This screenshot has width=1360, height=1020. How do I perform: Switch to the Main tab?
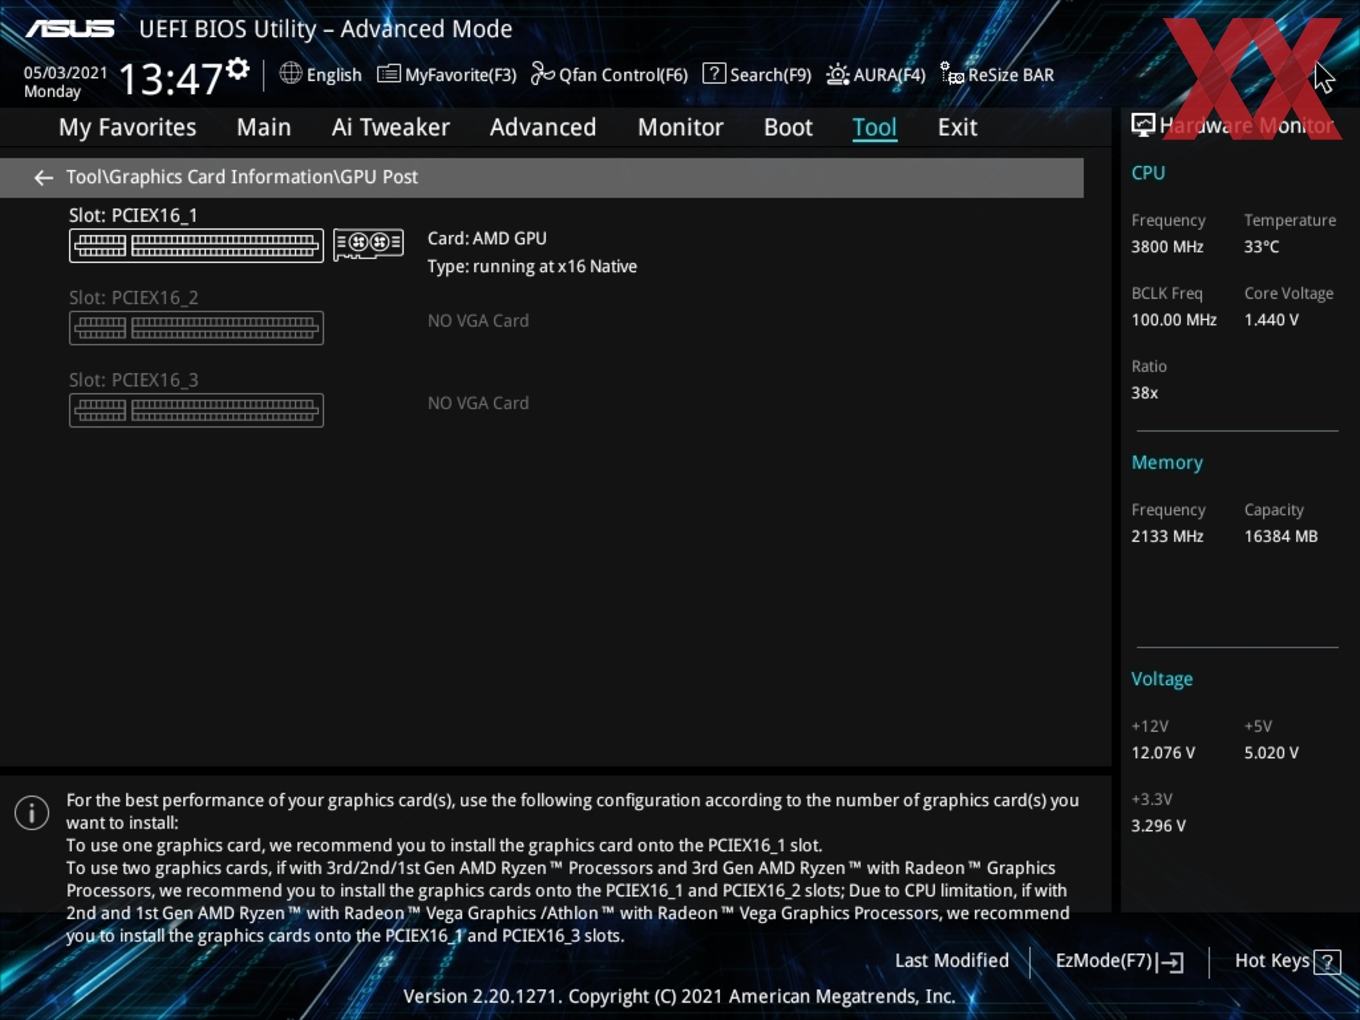click(x=264, y=127)
